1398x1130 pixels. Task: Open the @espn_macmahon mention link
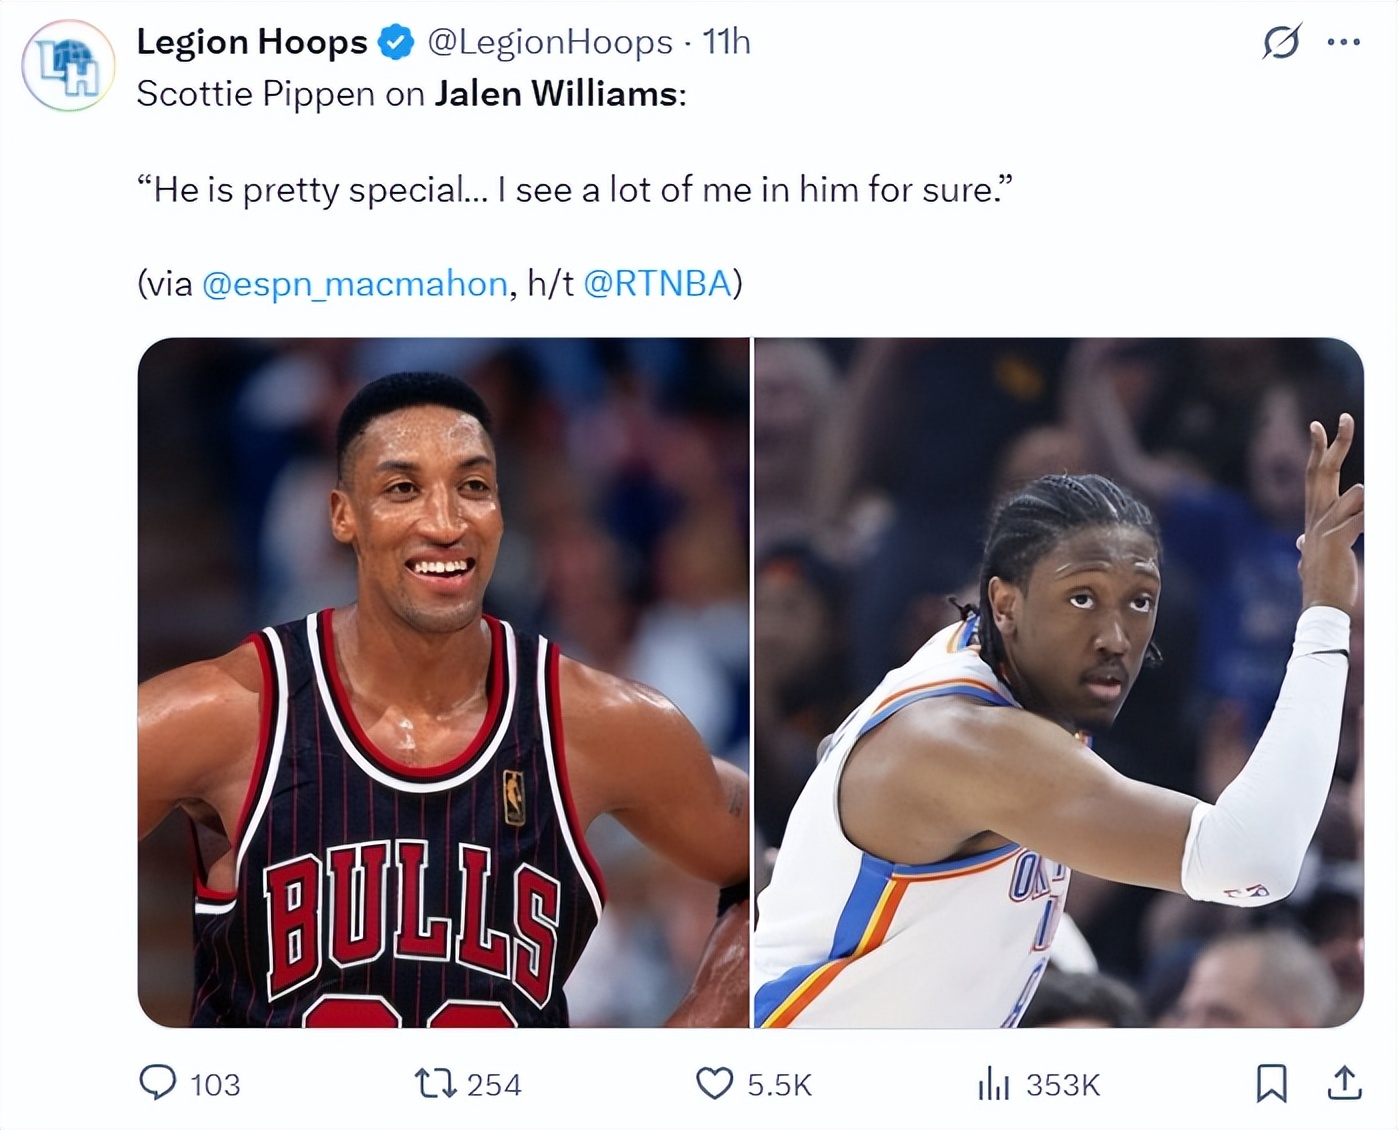click(355, 284)
